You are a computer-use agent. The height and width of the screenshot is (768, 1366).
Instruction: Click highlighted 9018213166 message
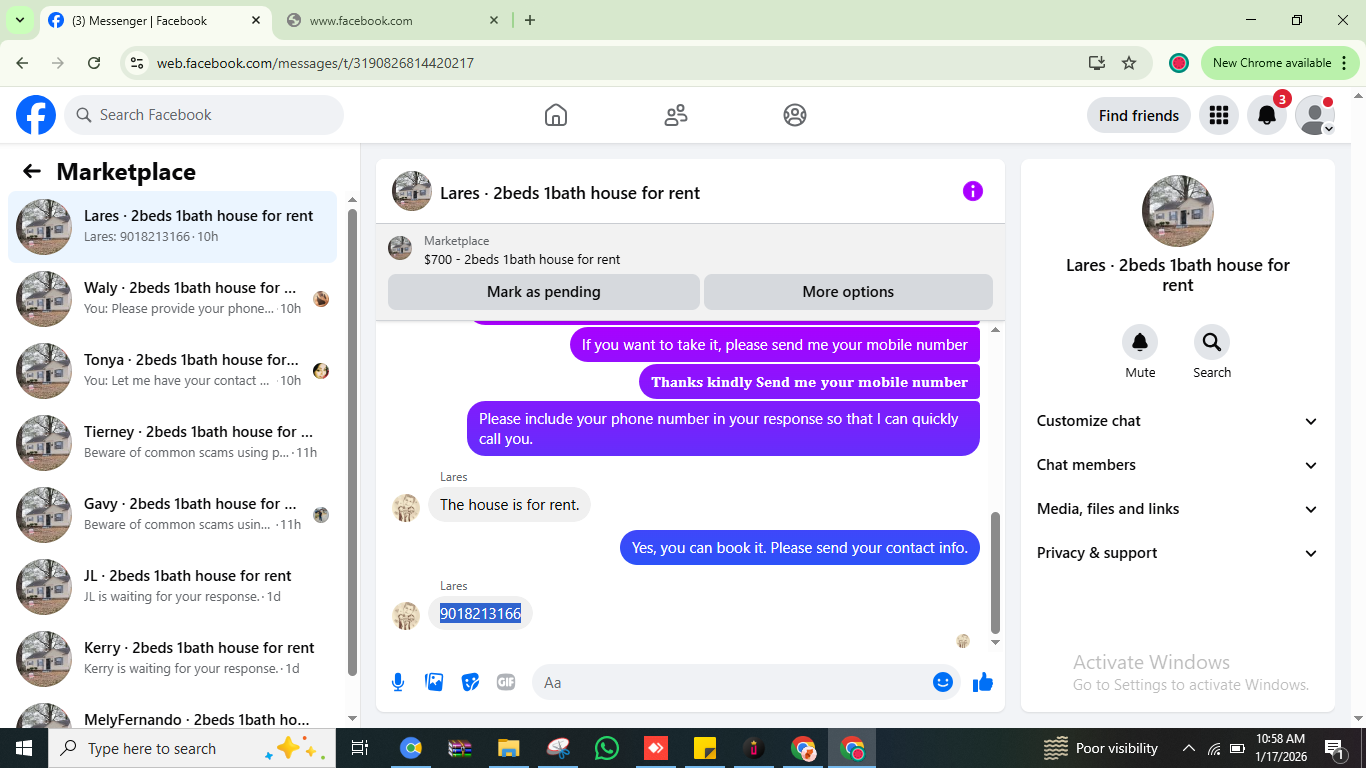(x=480, y=613)
